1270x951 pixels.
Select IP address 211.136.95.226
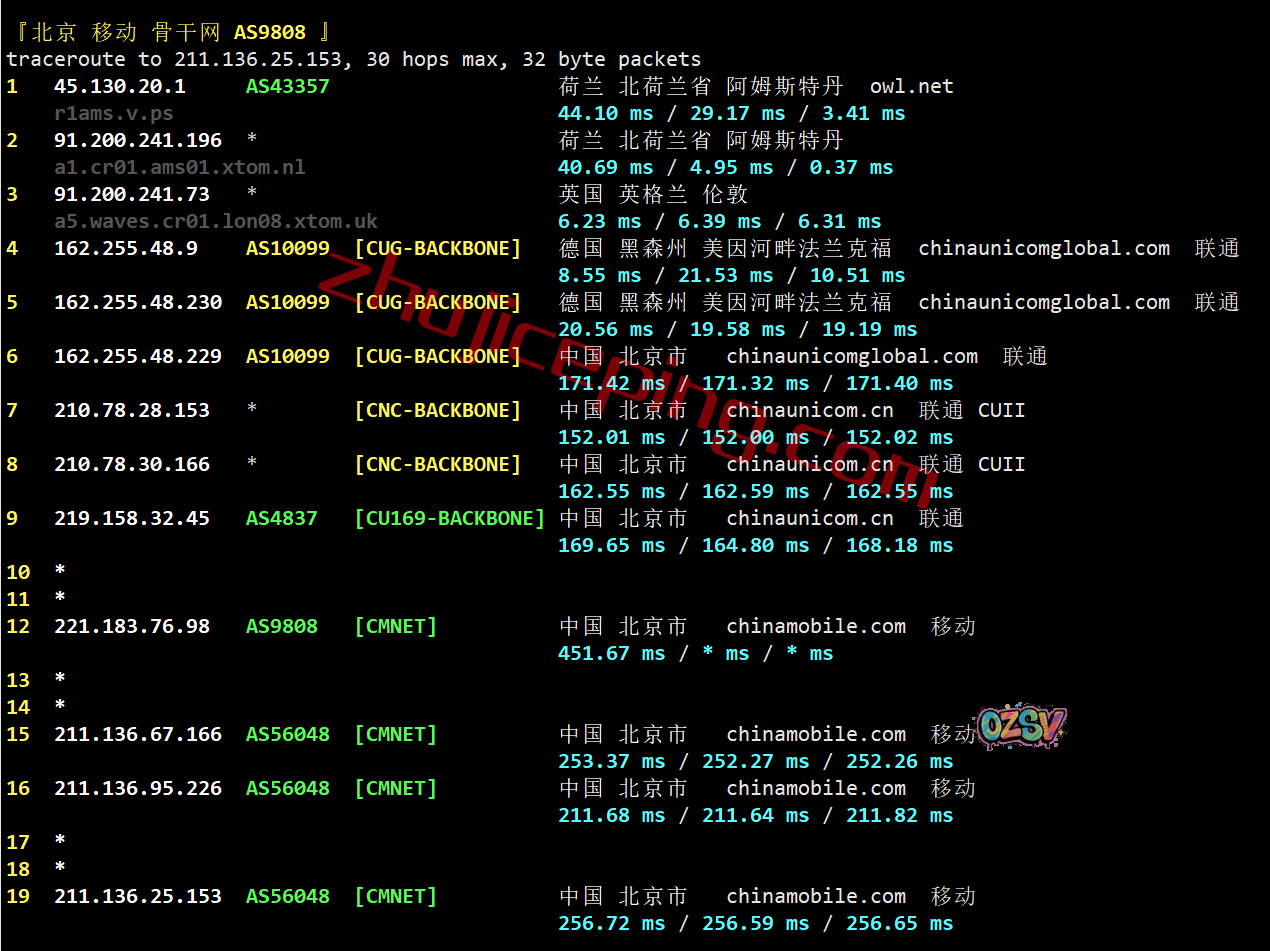(x=137, y=789)
